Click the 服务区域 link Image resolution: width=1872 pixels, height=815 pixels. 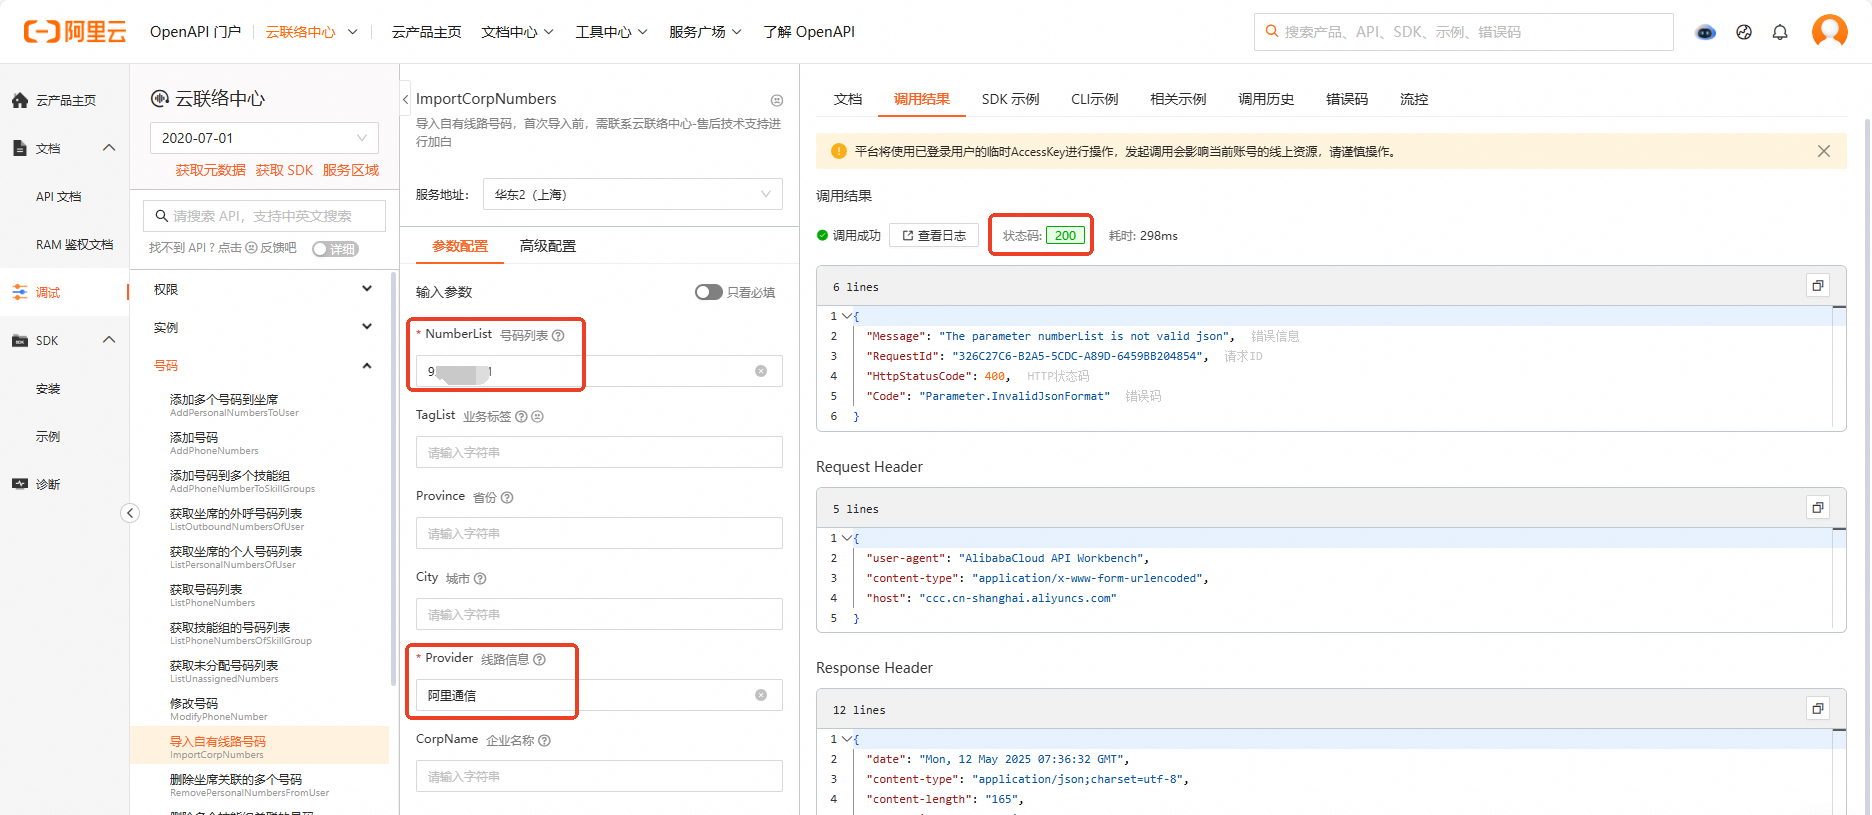pos(351,170)
